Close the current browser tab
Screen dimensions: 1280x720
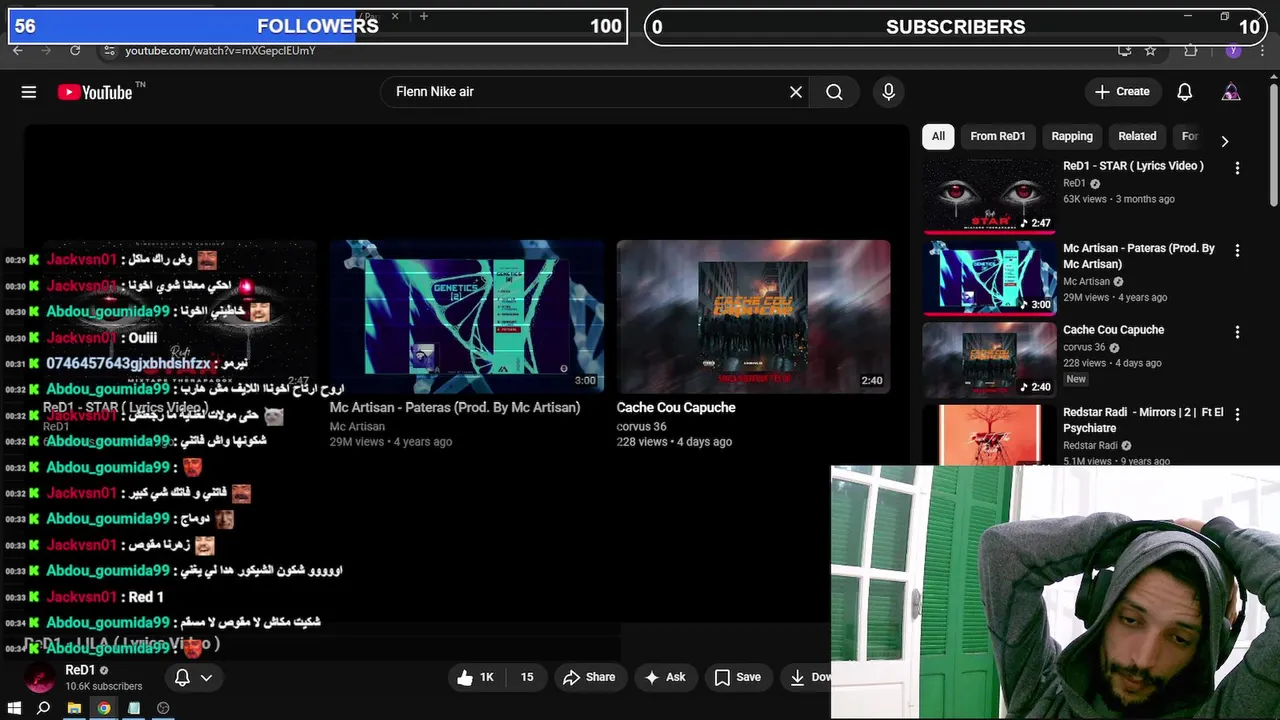pos(395,16)
